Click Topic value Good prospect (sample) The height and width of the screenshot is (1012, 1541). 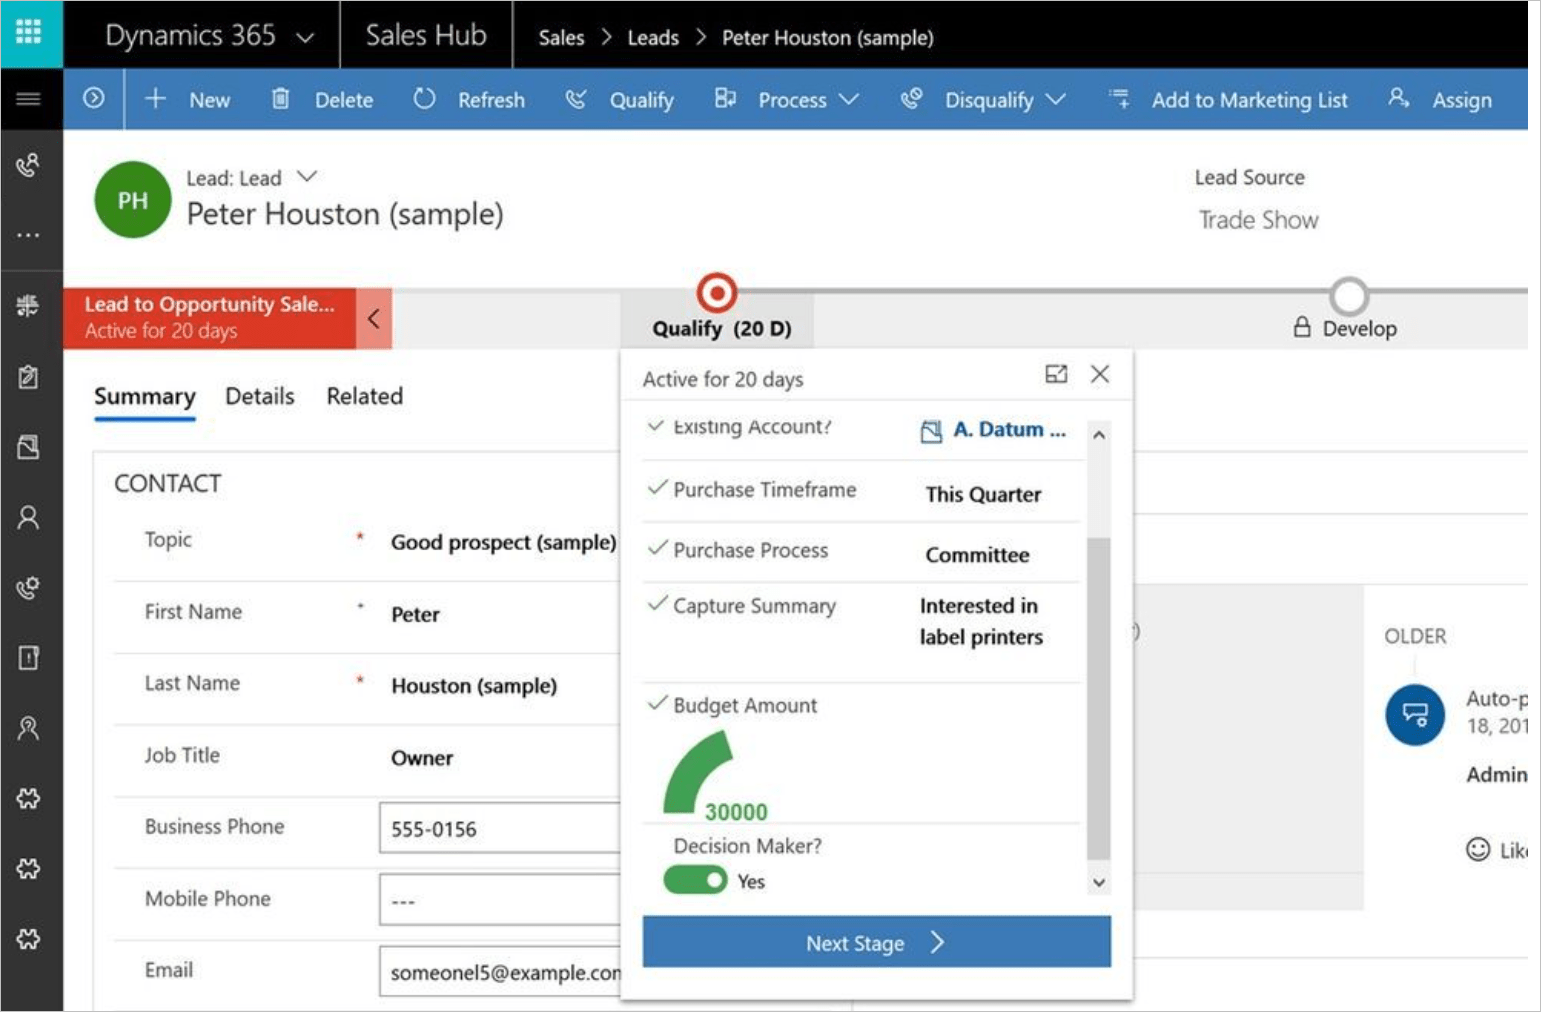click(503, 542)
